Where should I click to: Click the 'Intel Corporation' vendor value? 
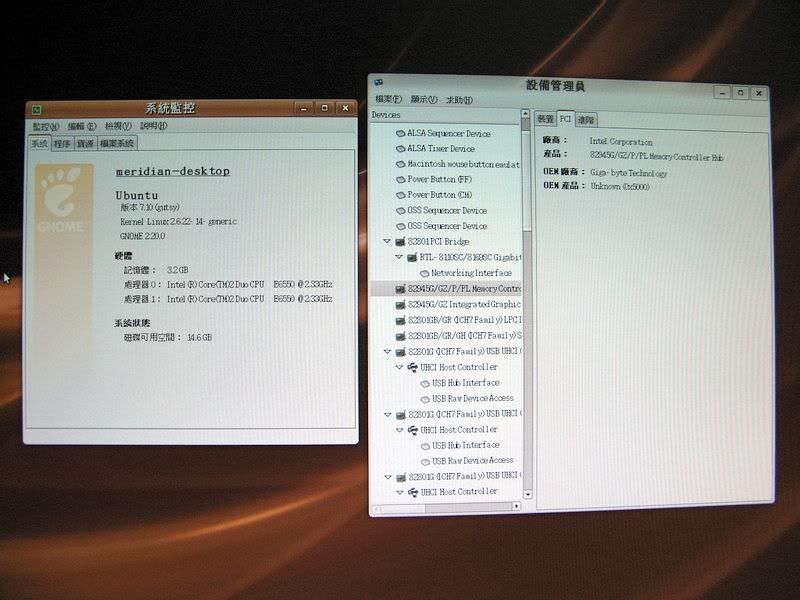click(621, 142)
